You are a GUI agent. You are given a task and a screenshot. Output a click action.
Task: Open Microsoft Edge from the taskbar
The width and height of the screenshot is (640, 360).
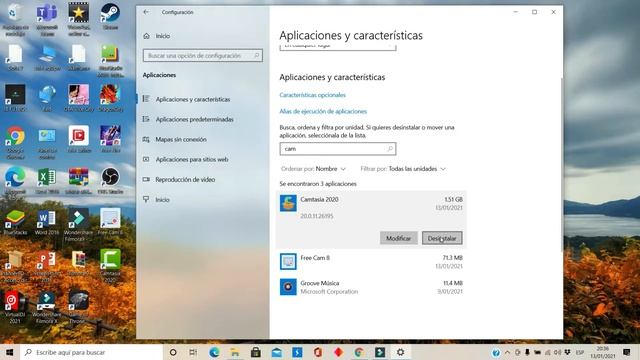pyautogui.click(x=214, y=352)
